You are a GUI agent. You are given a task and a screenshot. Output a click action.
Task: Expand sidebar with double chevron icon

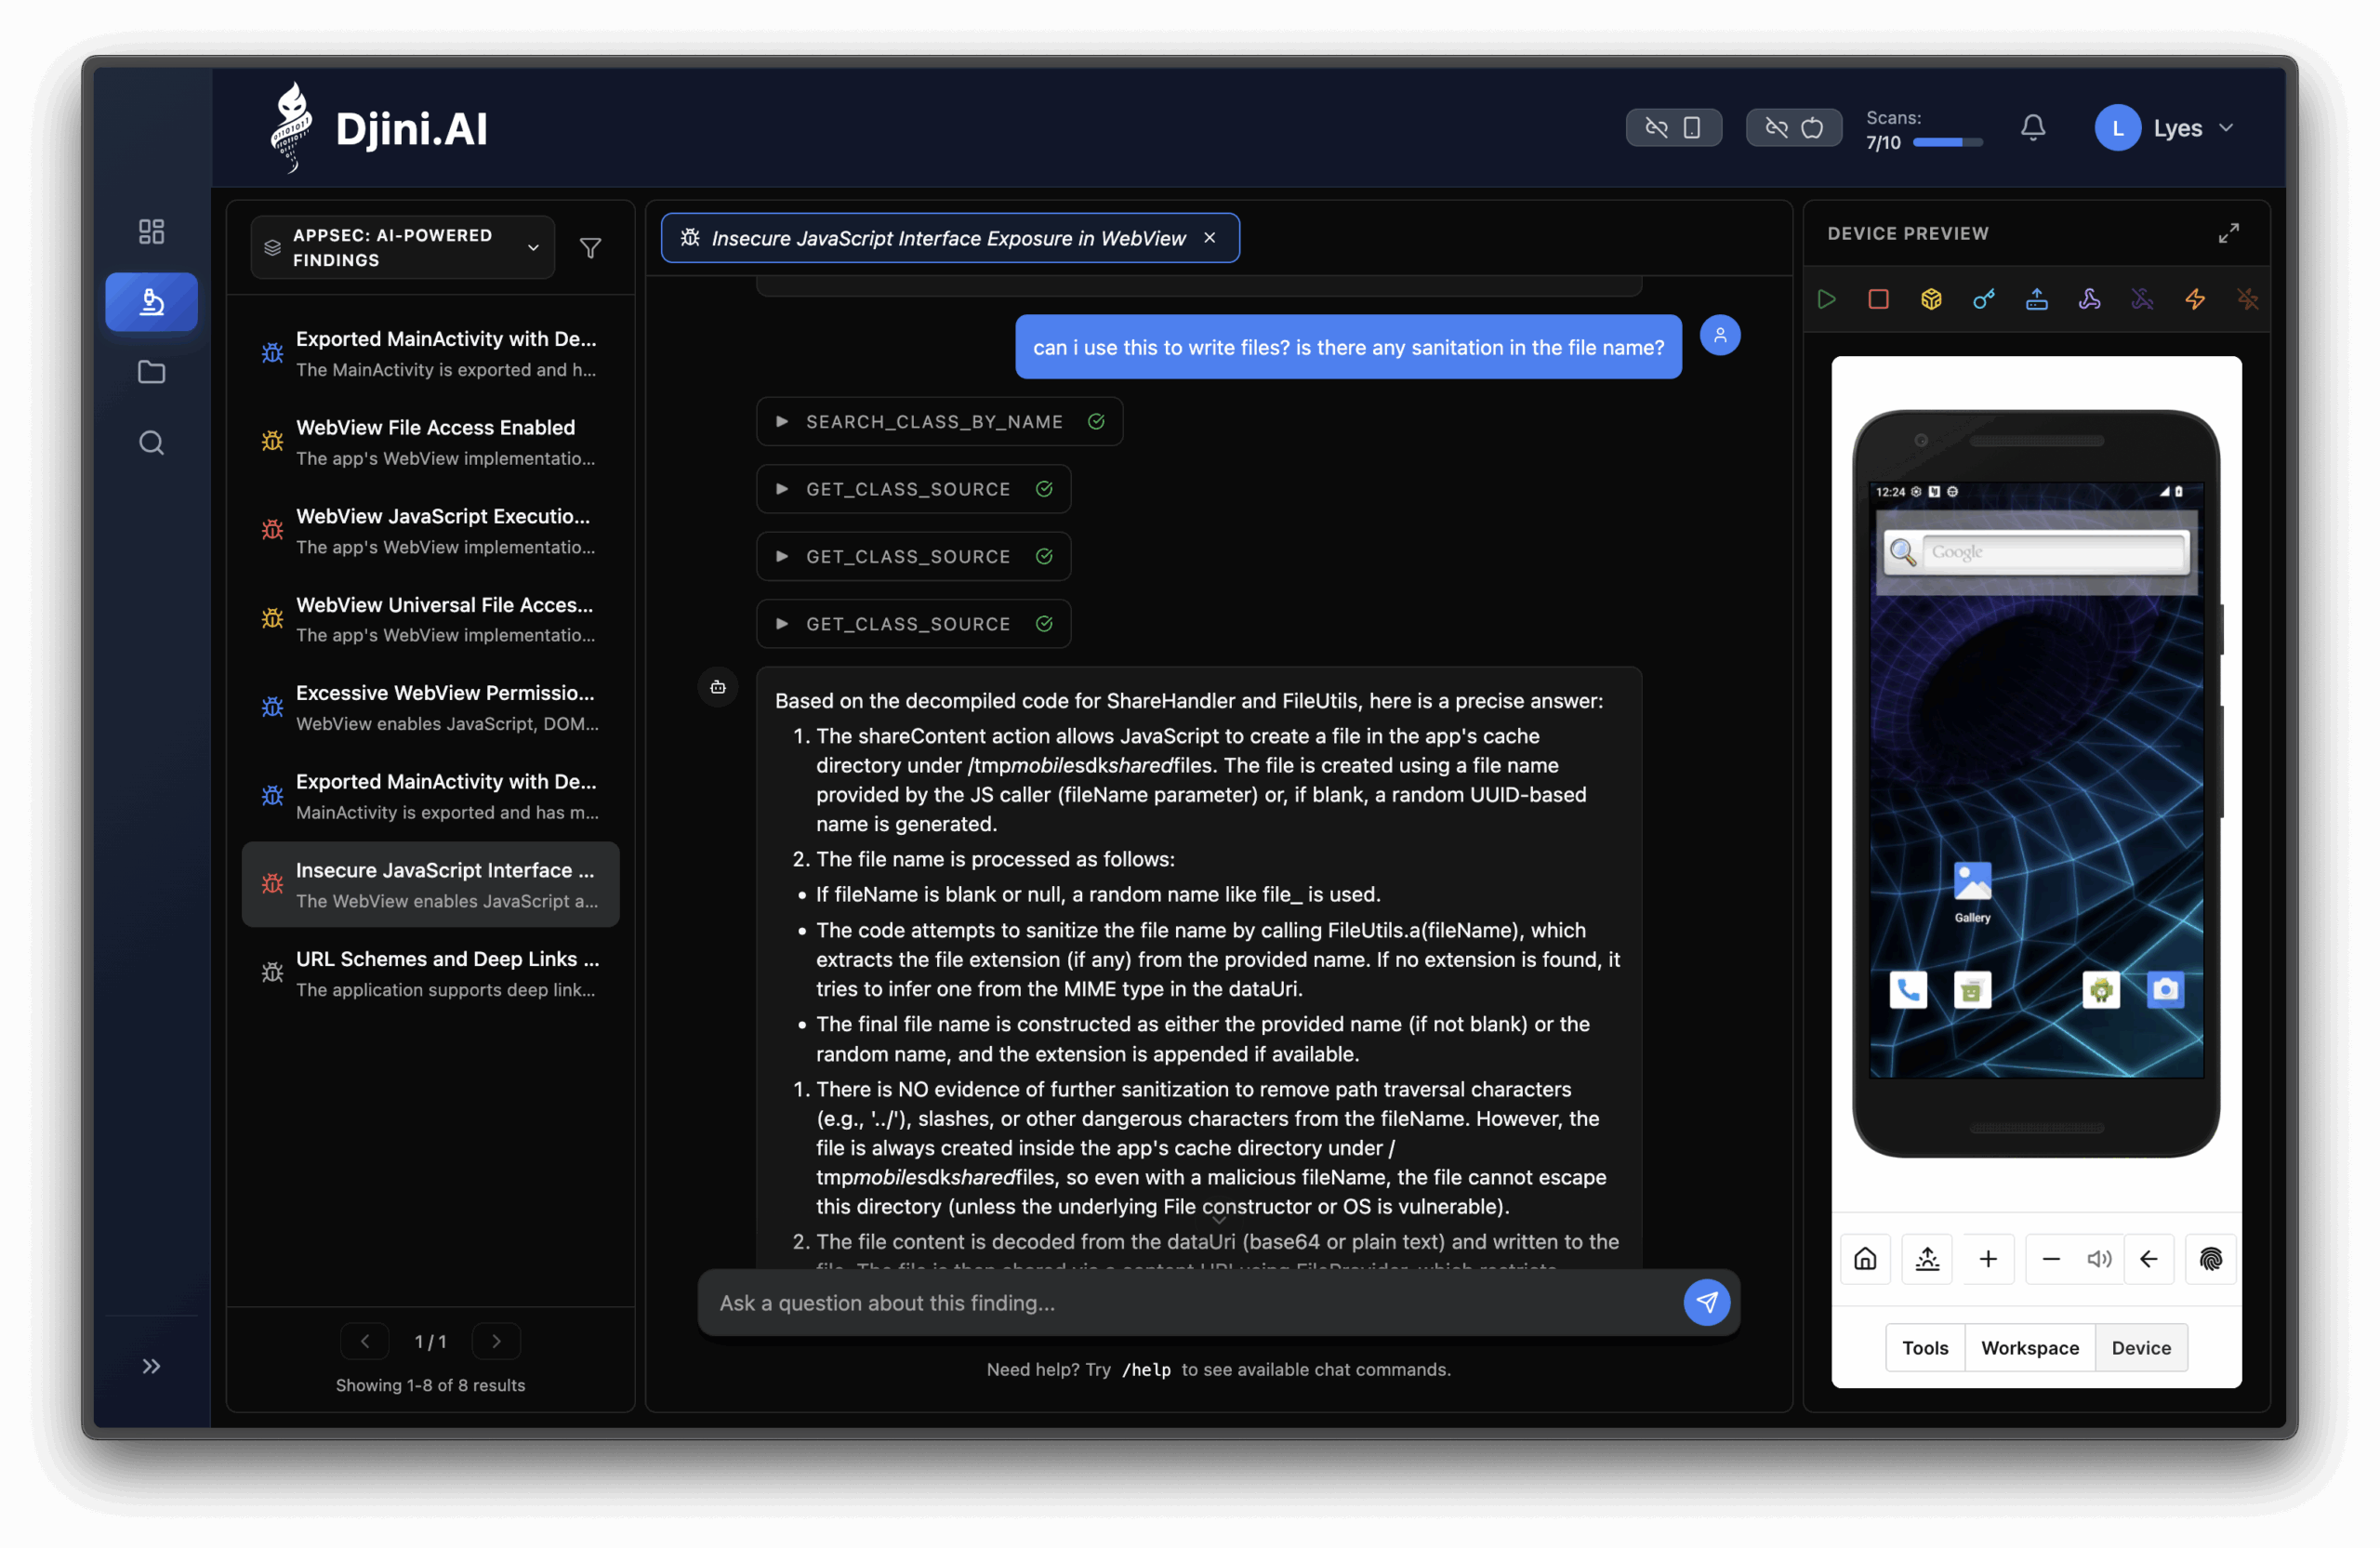(151, 1366)
